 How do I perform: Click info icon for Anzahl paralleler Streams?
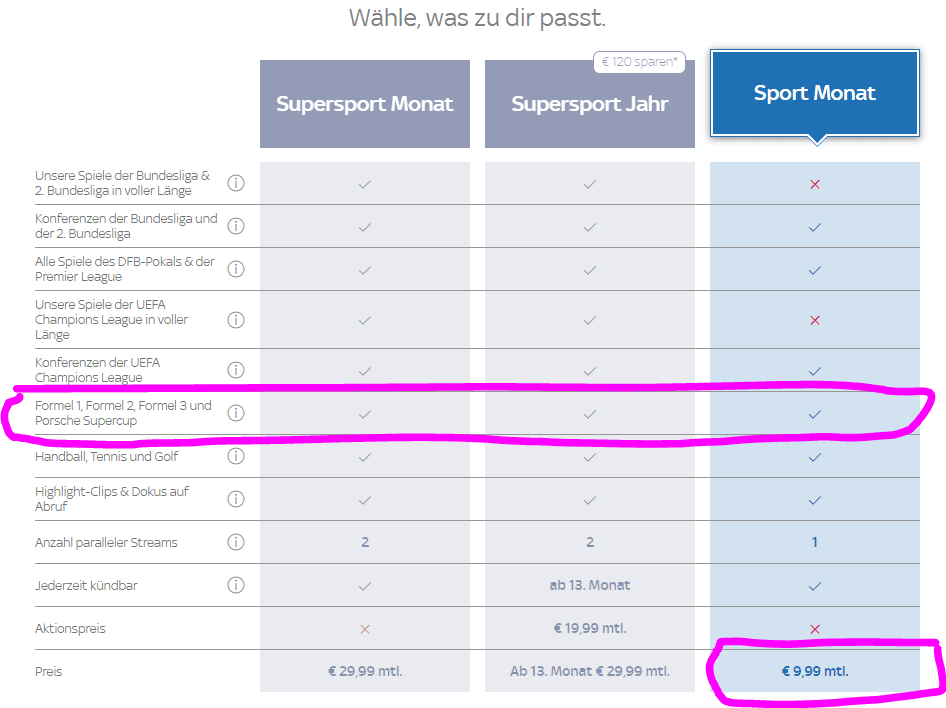point(236,542)
